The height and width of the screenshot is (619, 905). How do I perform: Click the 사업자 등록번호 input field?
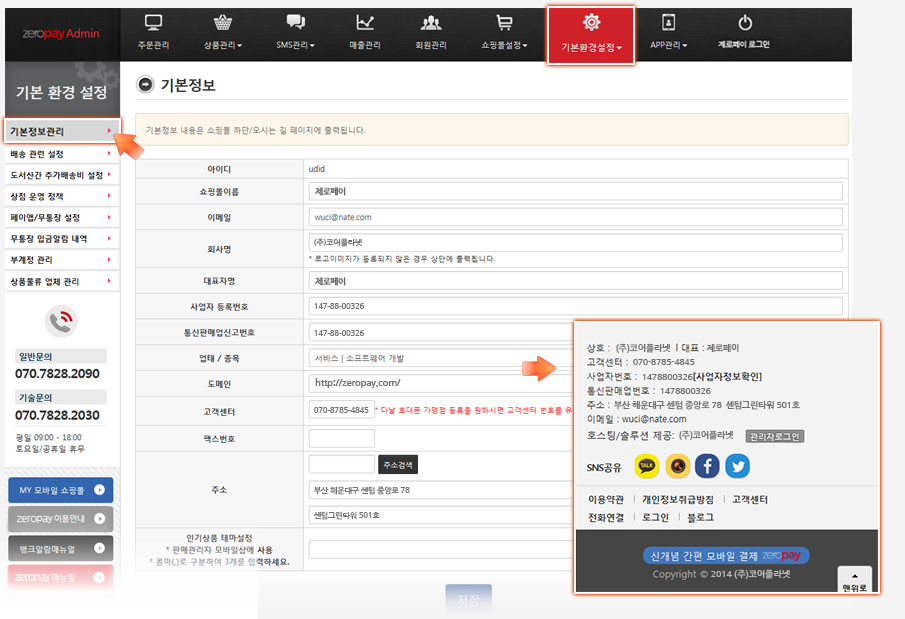(x=575, y=306)
